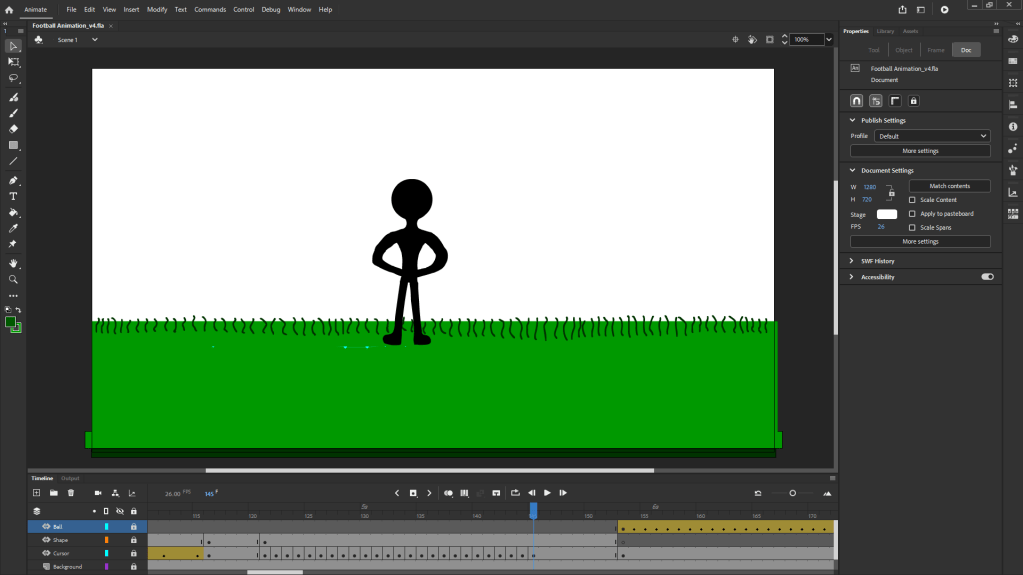Viewport: 1023px width, 575px height.
Task: Click the Match contents button
Action: pos(949,186)
